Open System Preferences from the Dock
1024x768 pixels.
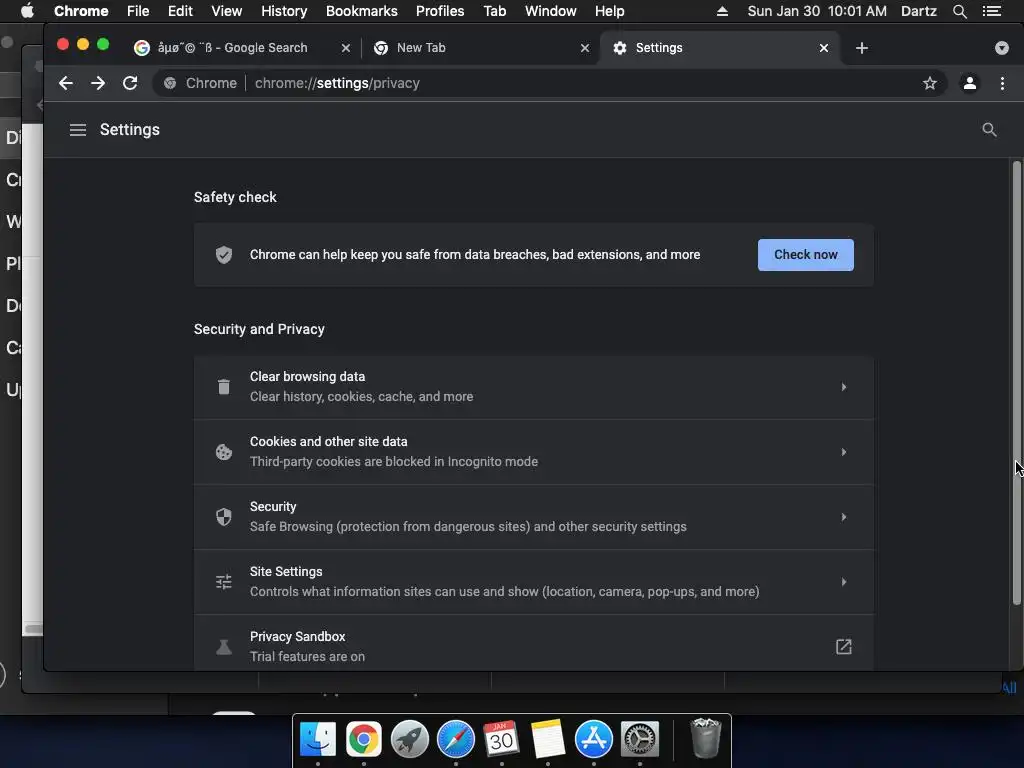point(639,739)
